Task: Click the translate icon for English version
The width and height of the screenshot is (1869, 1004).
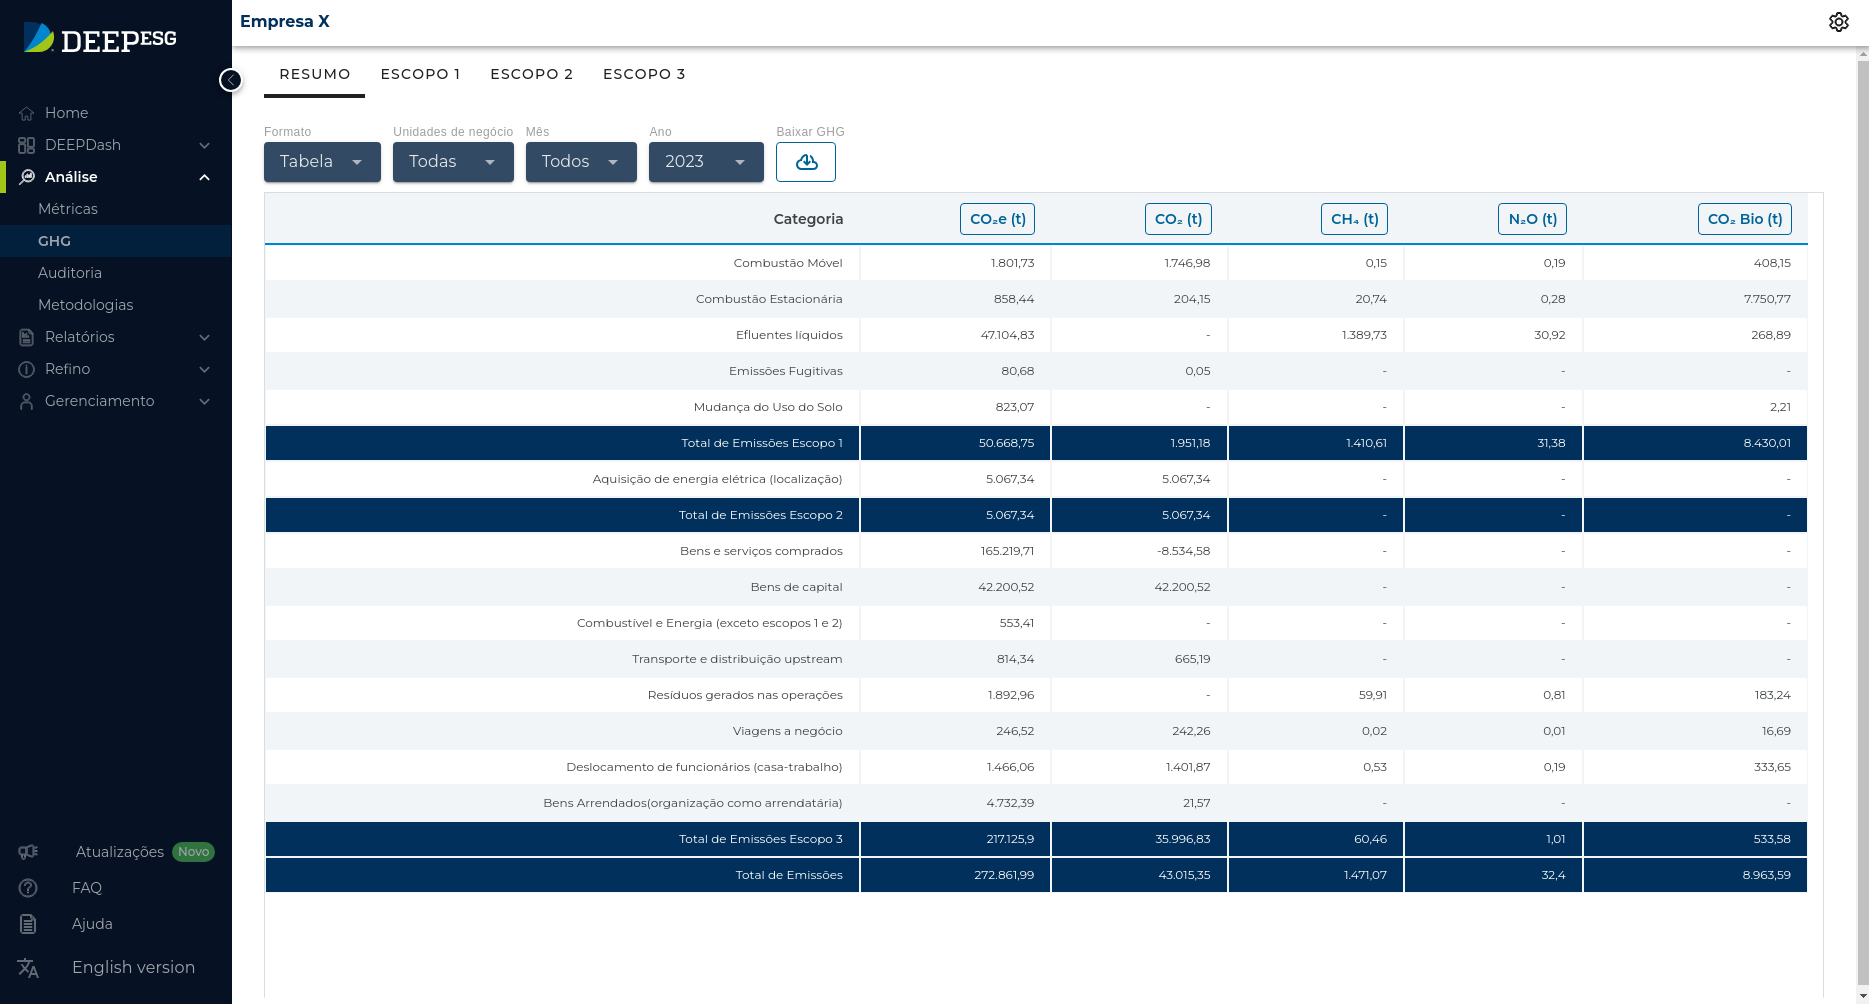Action: [28, 968]
